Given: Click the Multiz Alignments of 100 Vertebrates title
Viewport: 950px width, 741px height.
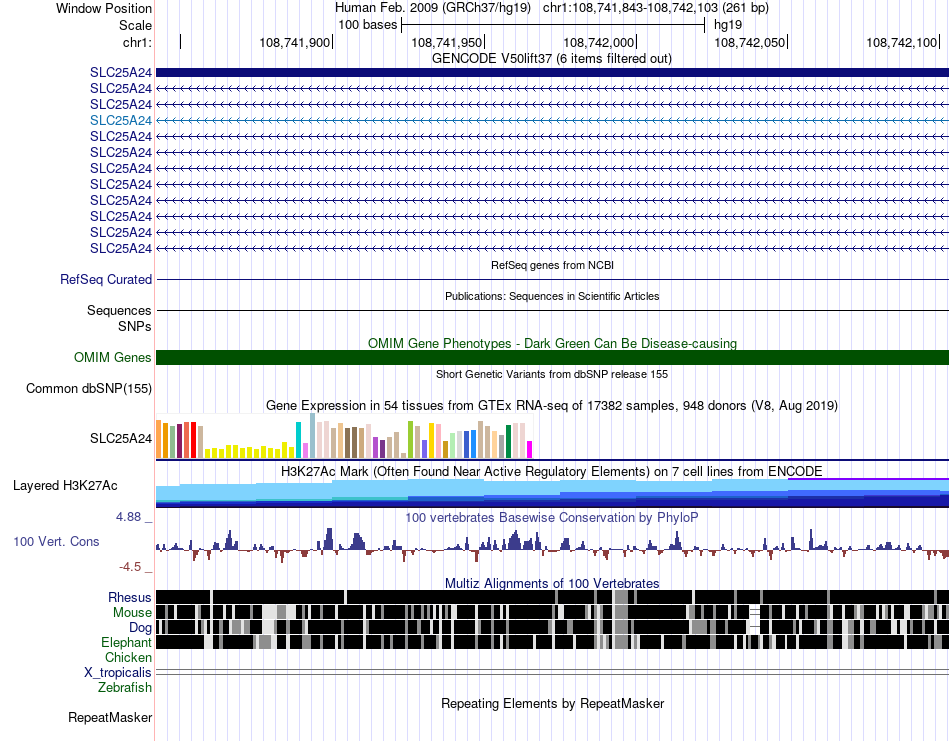Looking at the screenshot, I should [x=552, y=583].
